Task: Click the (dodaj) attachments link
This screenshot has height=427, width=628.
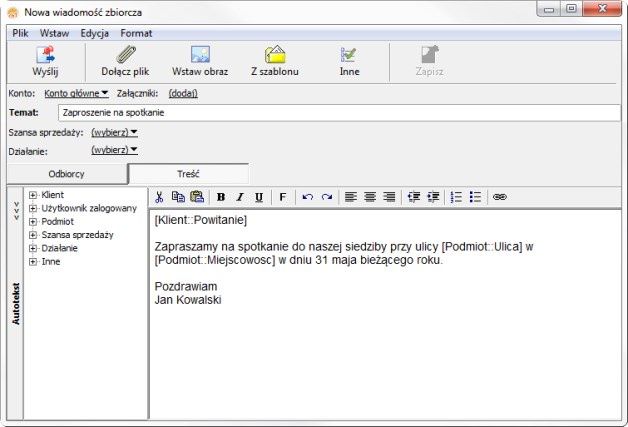Action: (183, 93)
